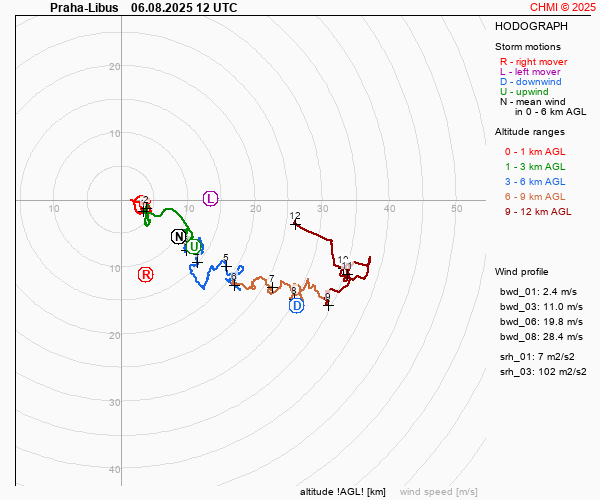Click 'D - downwind' legend entry
600x500 pixels.
(530, 81)
